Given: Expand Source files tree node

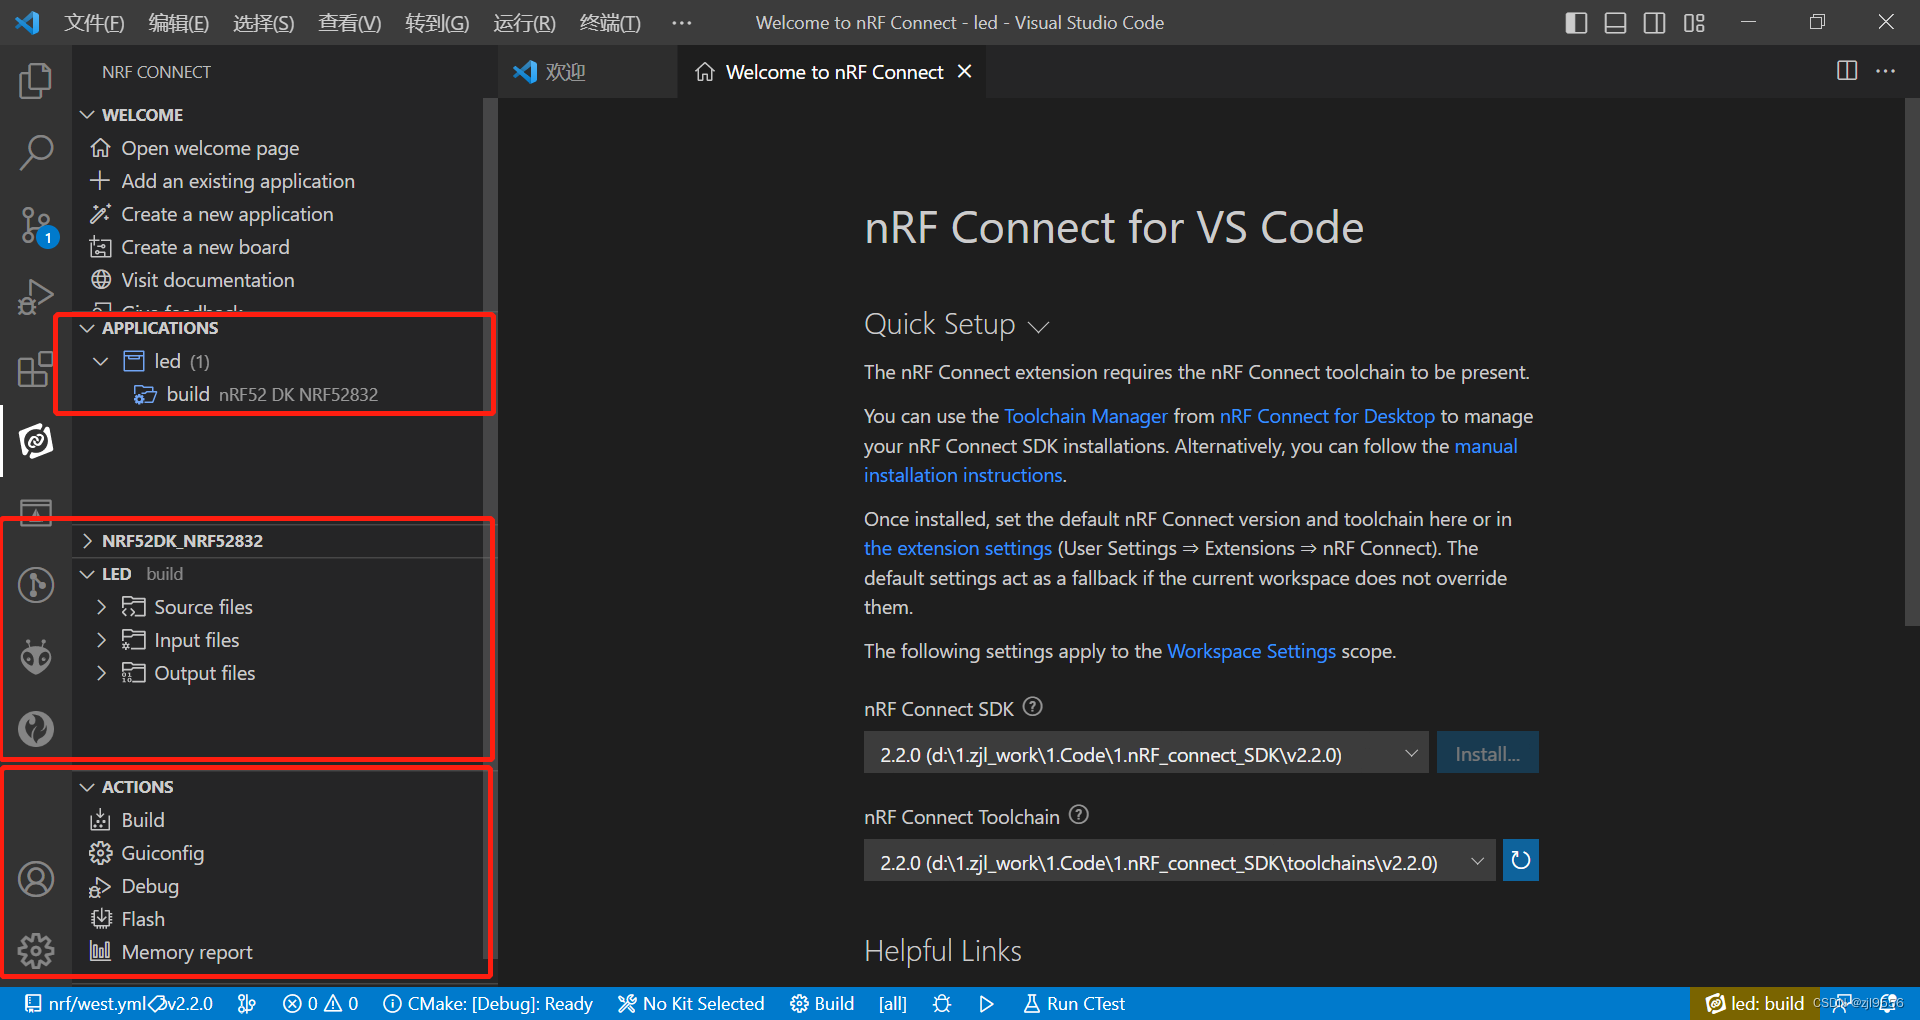Looking at the screenshot, I should pyautogui.click(x=101, y=607).
